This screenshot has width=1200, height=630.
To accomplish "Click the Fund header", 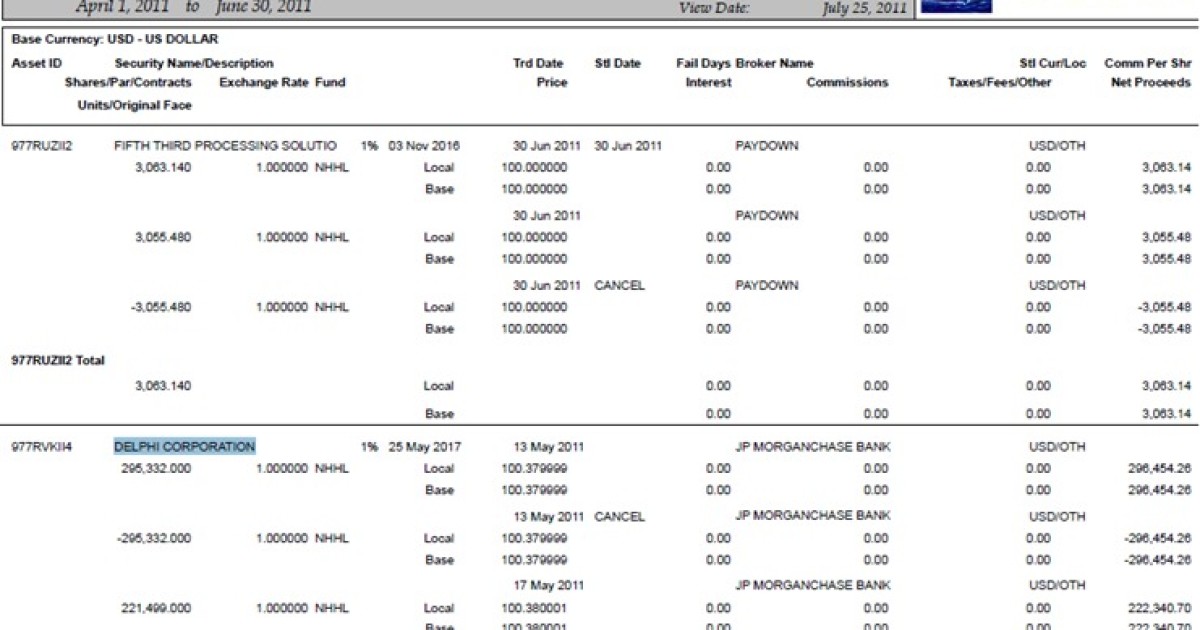I will [x=330, y=82].
